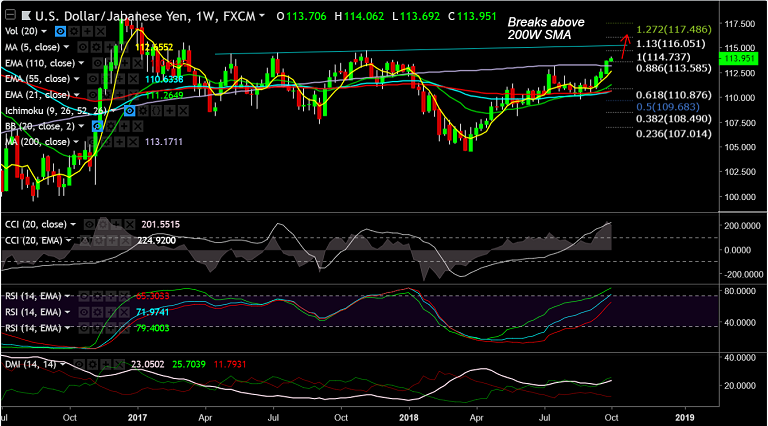Toggle visibility eye of Ichimoku indicator
This screenshot has height=426, width=768.
point(129,111)
